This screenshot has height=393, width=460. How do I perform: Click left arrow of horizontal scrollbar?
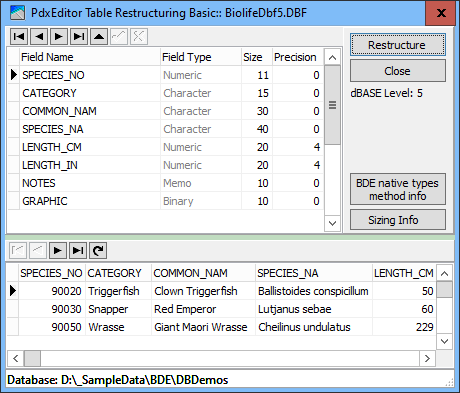(15, 358)
